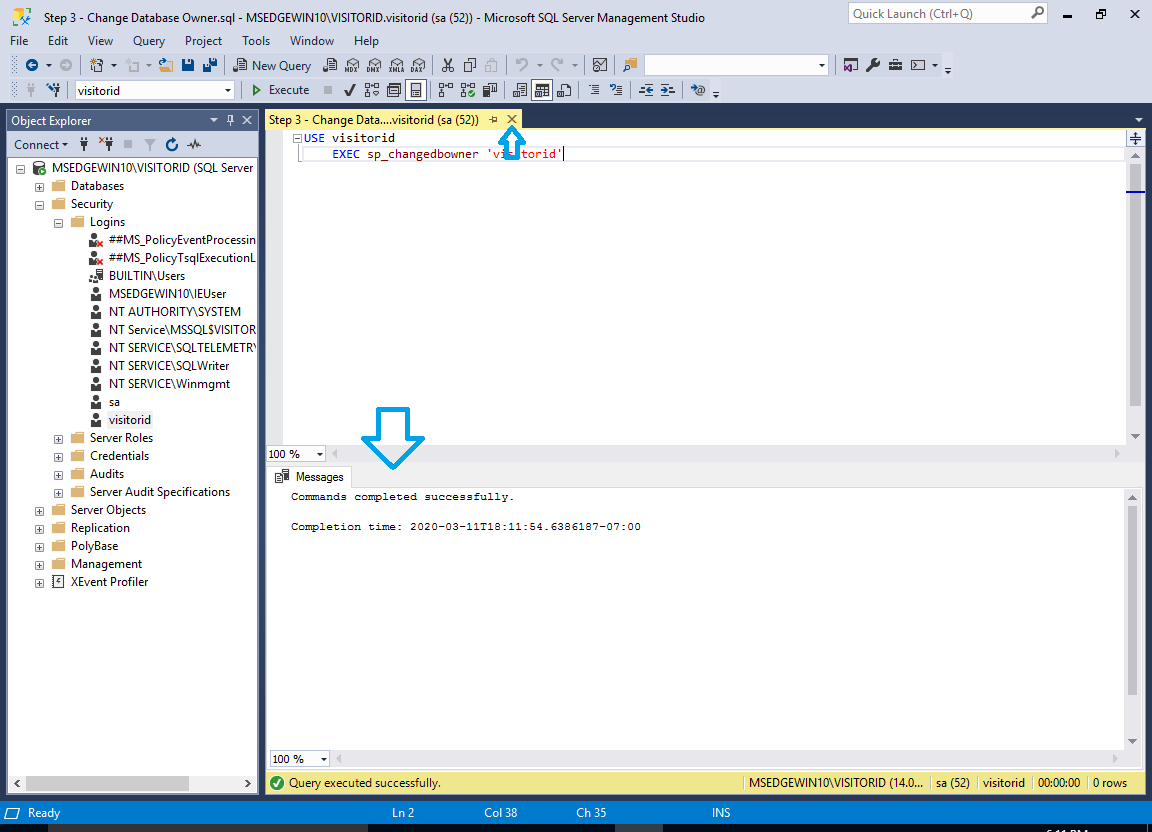Open Properties window via wrench icon
The width and height of the screenshot is (1152, 832).
pyautogui.click(x=872, y=65)
